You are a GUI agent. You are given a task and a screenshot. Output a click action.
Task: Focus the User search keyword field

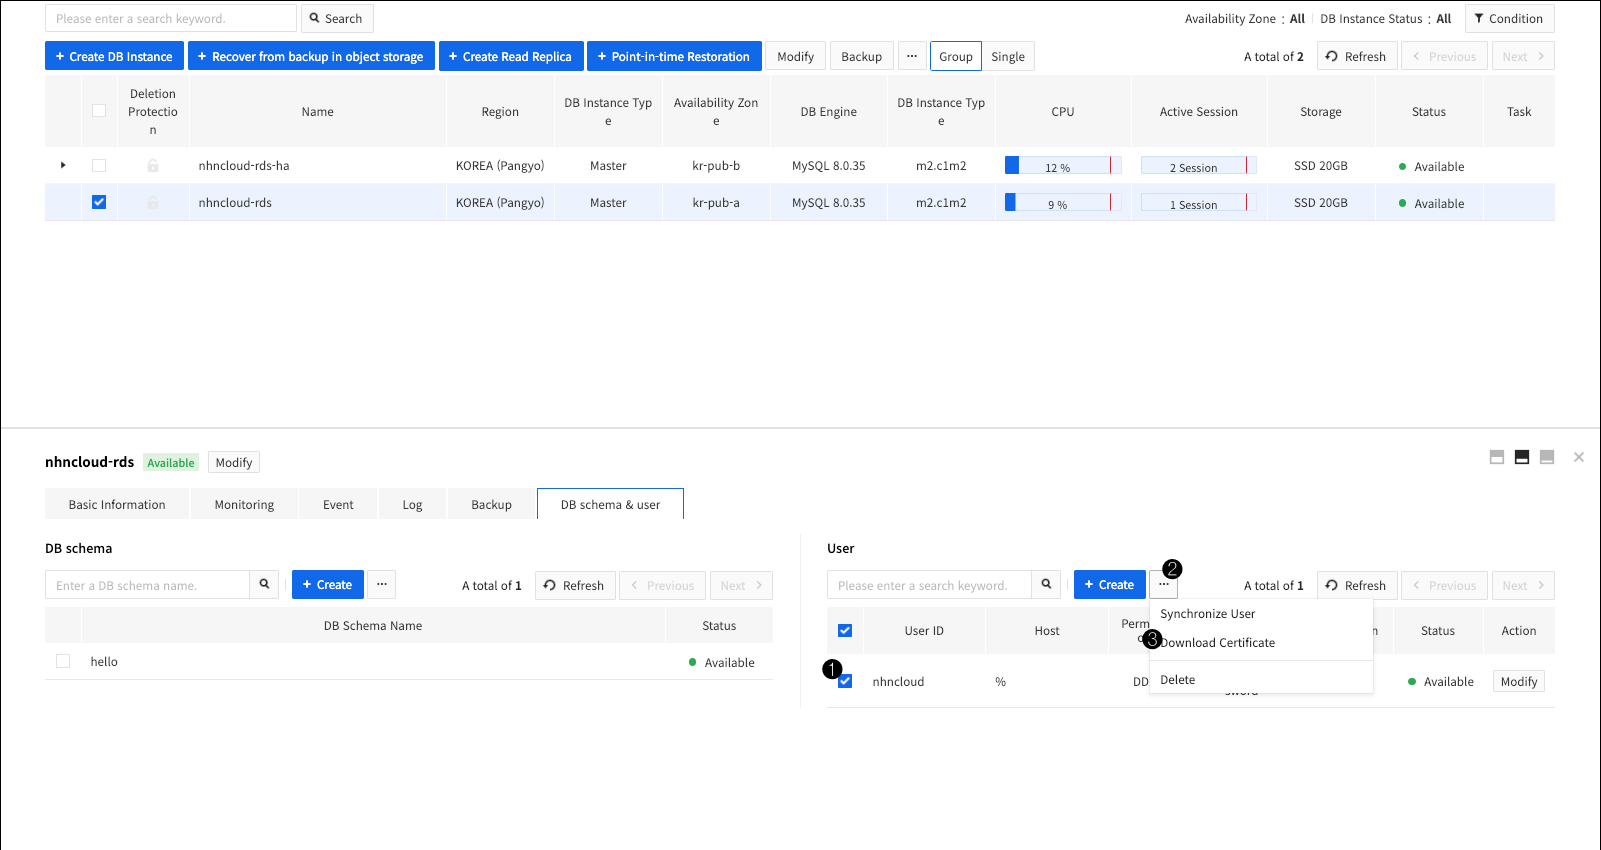pos(929,585)
